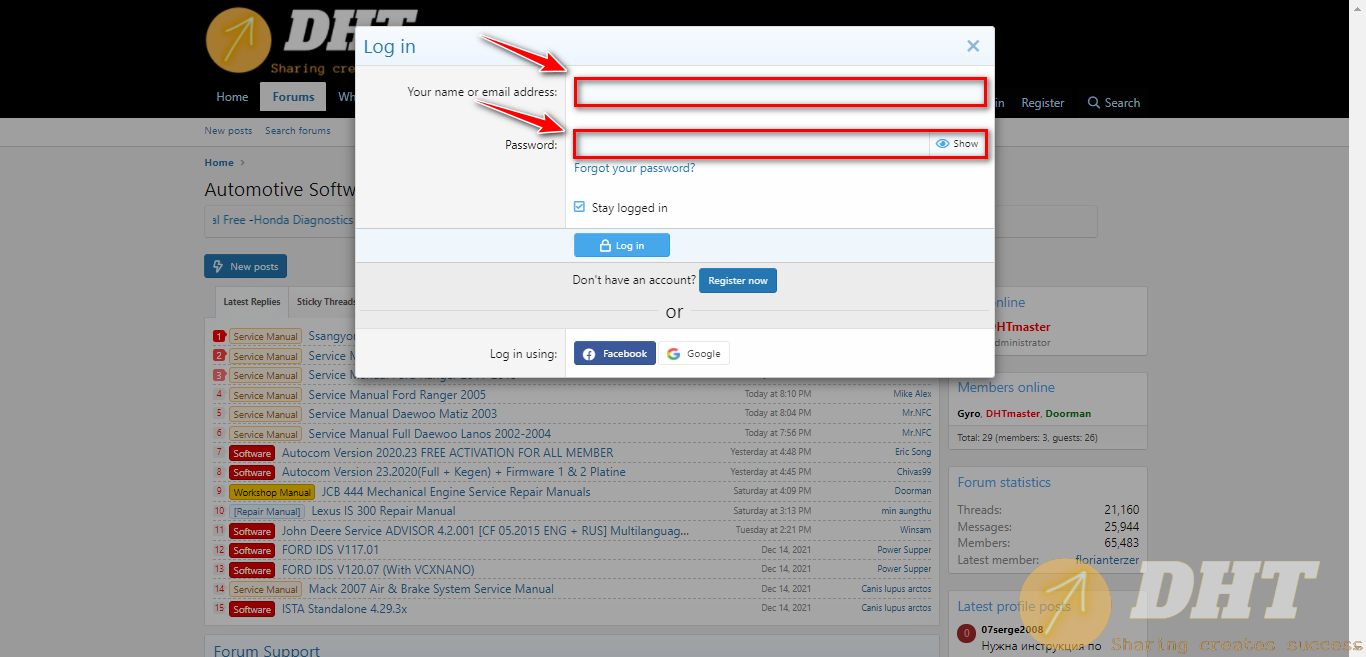The image size is (1366, 657).
Task: Select the Forums navigation tab
Action: pos(293,97)
